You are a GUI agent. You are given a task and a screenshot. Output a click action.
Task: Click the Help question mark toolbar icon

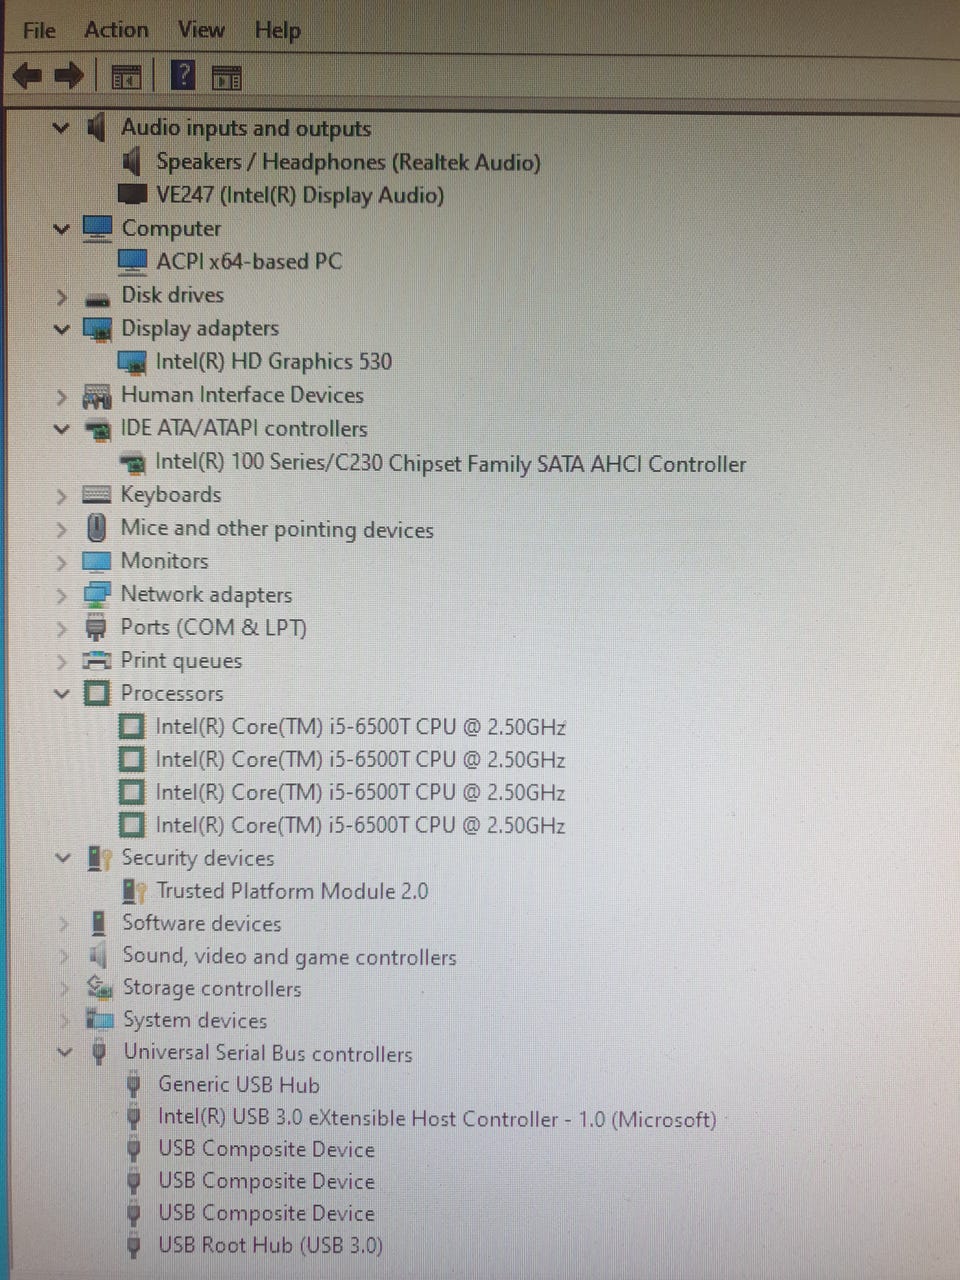click(183, 76)
